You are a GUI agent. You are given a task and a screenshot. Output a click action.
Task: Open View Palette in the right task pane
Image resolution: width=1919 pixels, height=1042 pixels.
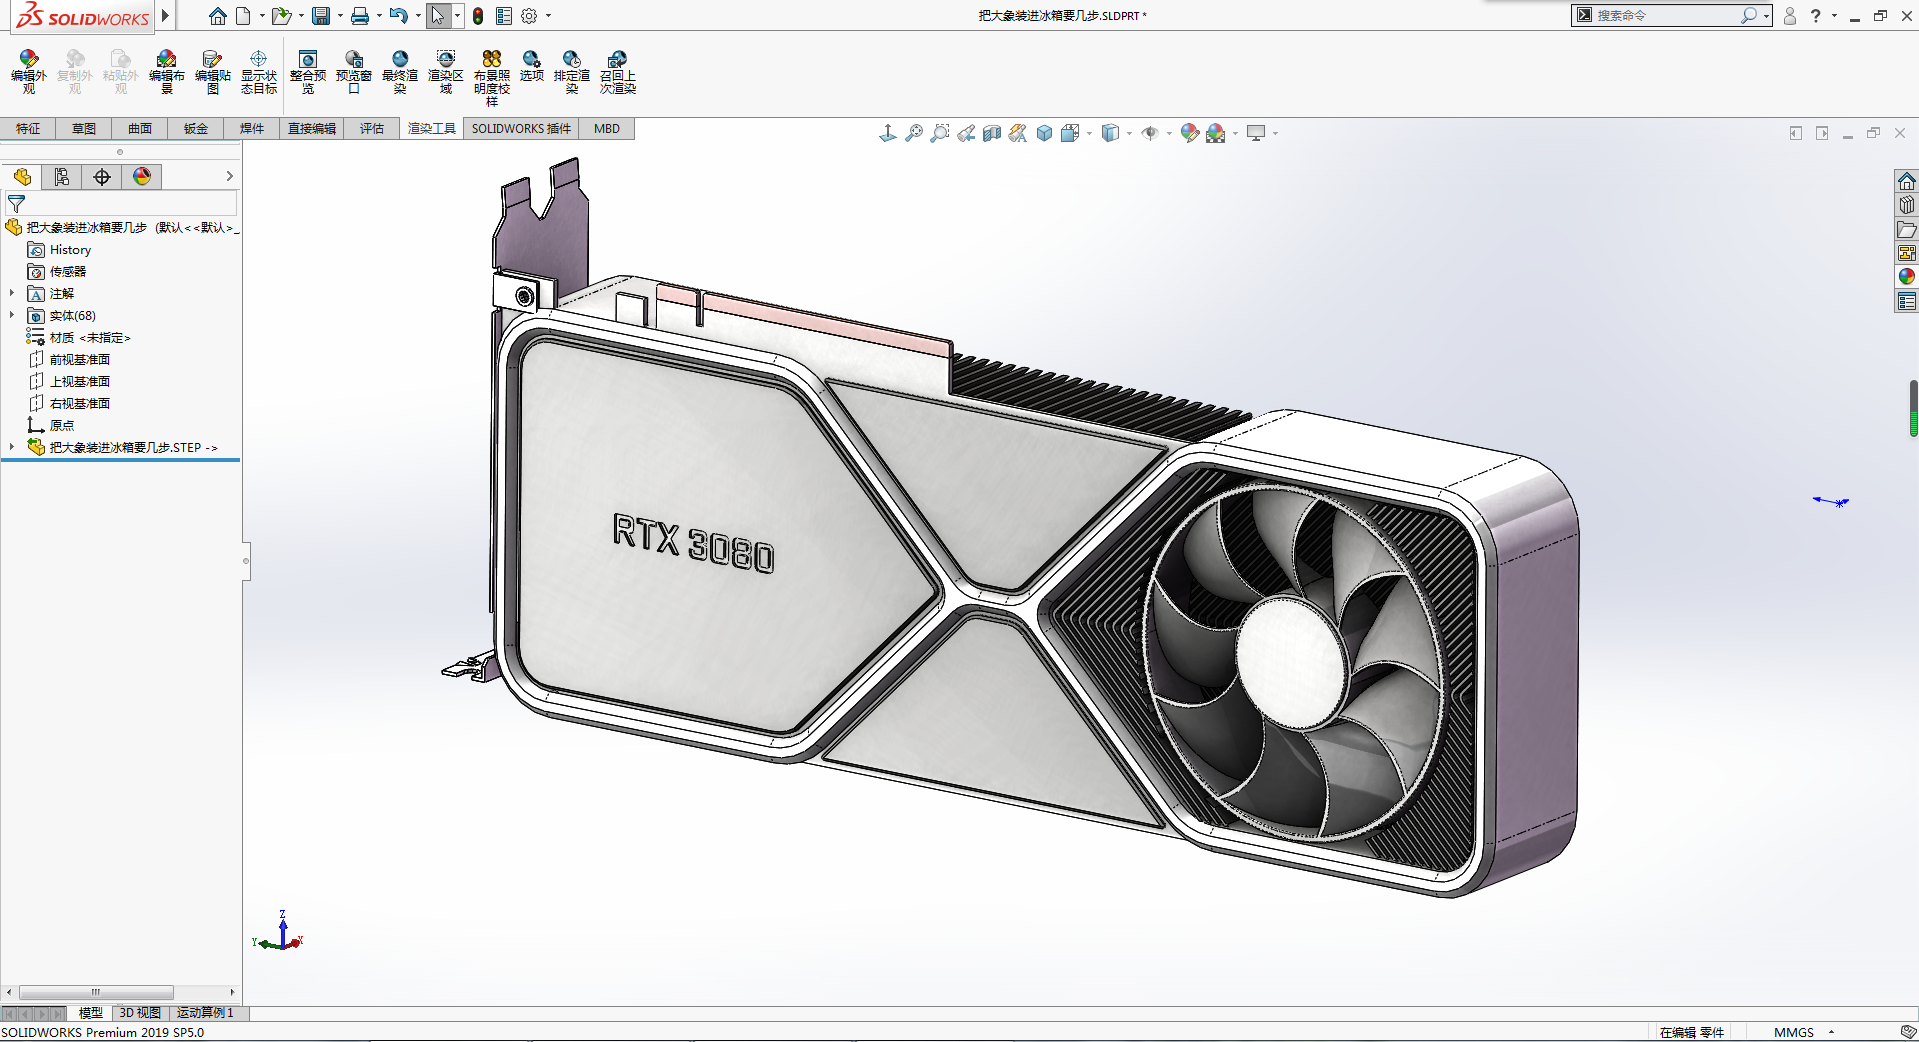point(1907,253)
